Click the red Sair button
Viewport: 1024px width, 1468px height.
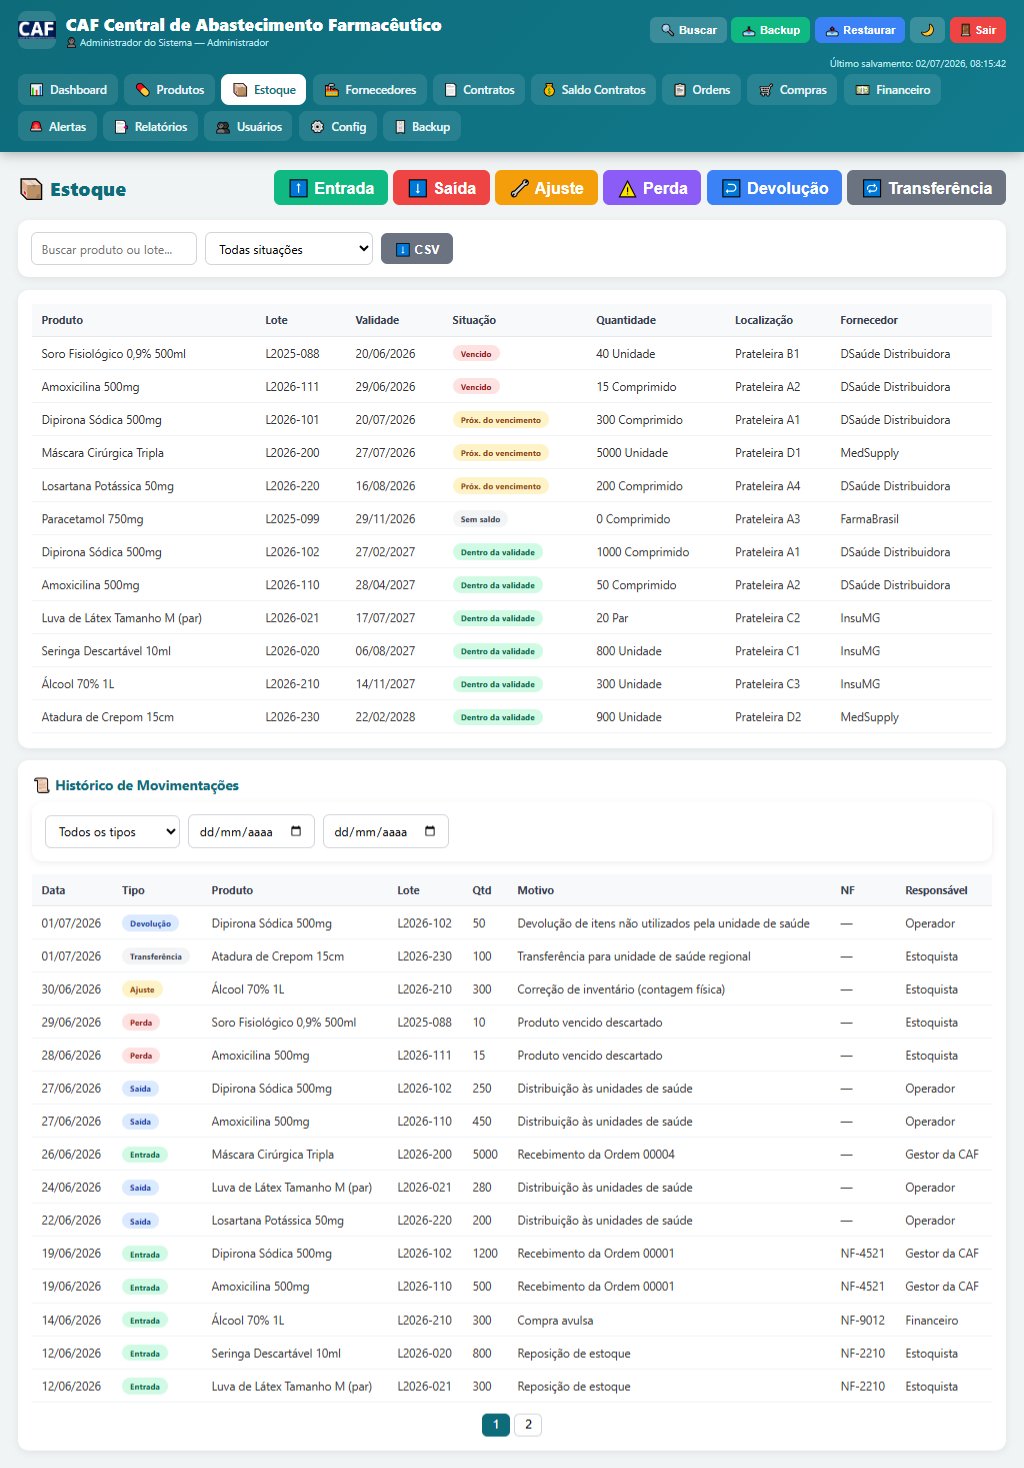pos(978,30)
